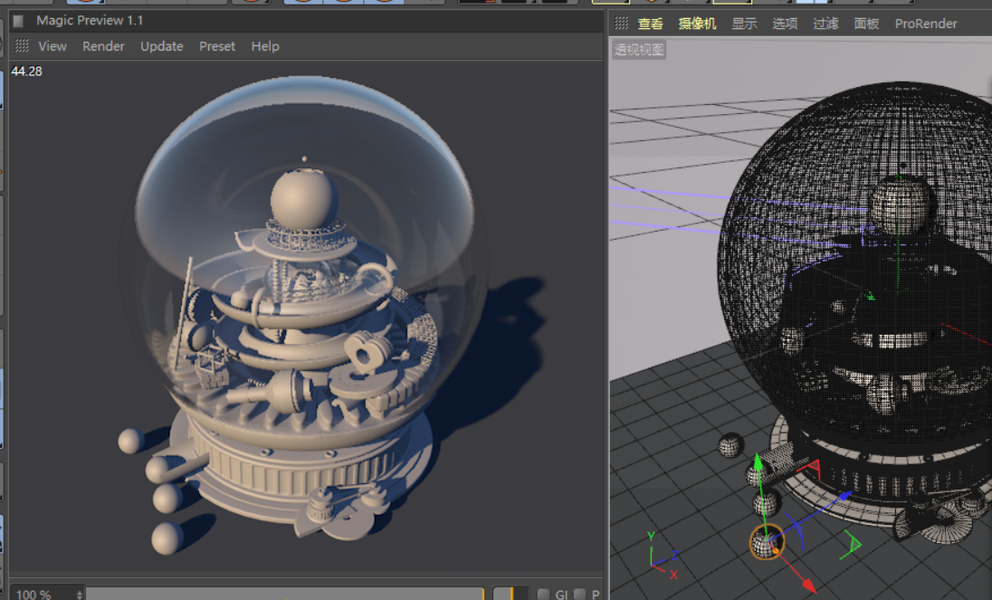Screen dimensions: 992x600
Task: Click the Magic Preview window icon in title bar
Action: tap(18, 21)
